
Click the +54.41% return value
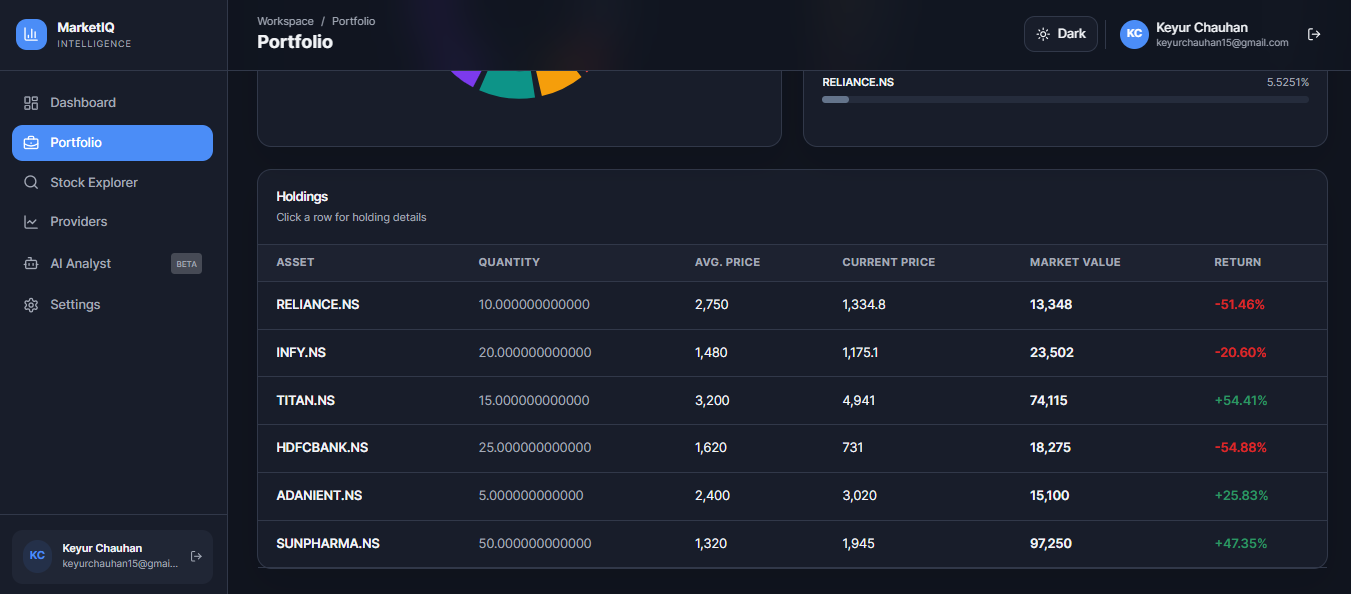pos(1241,401)
